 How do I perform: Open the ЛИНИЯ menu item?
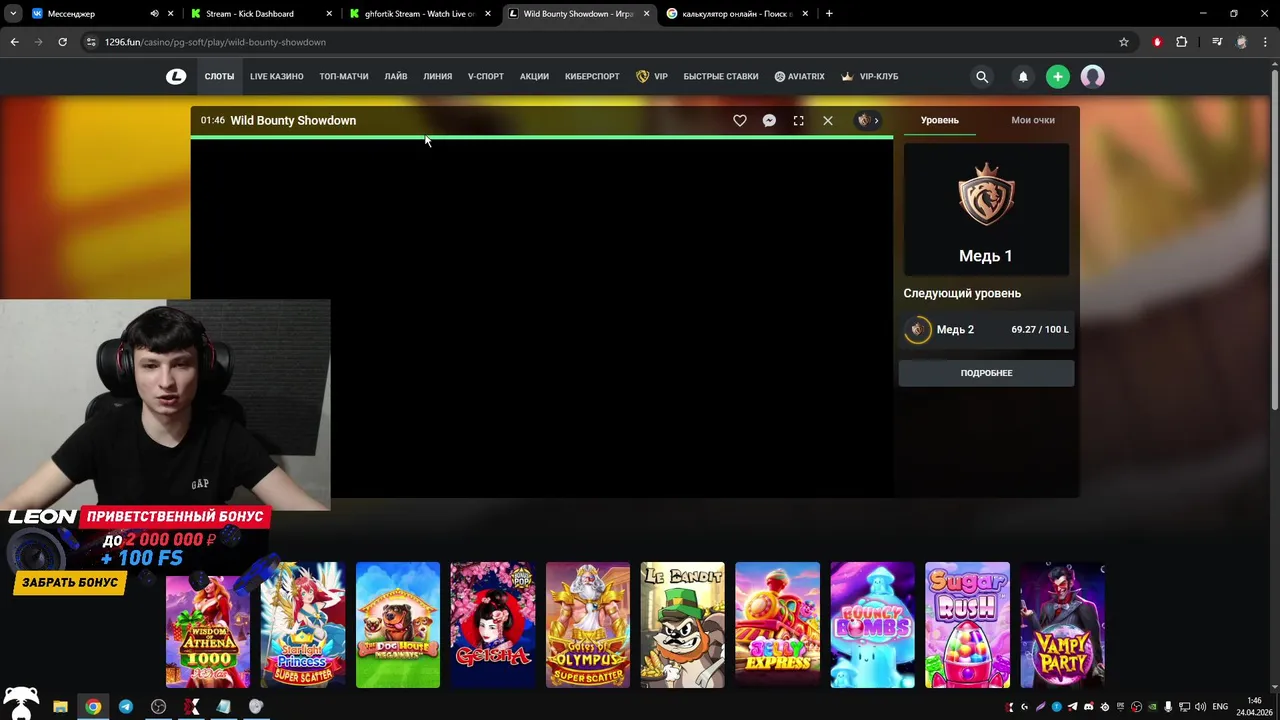(438, 77)
